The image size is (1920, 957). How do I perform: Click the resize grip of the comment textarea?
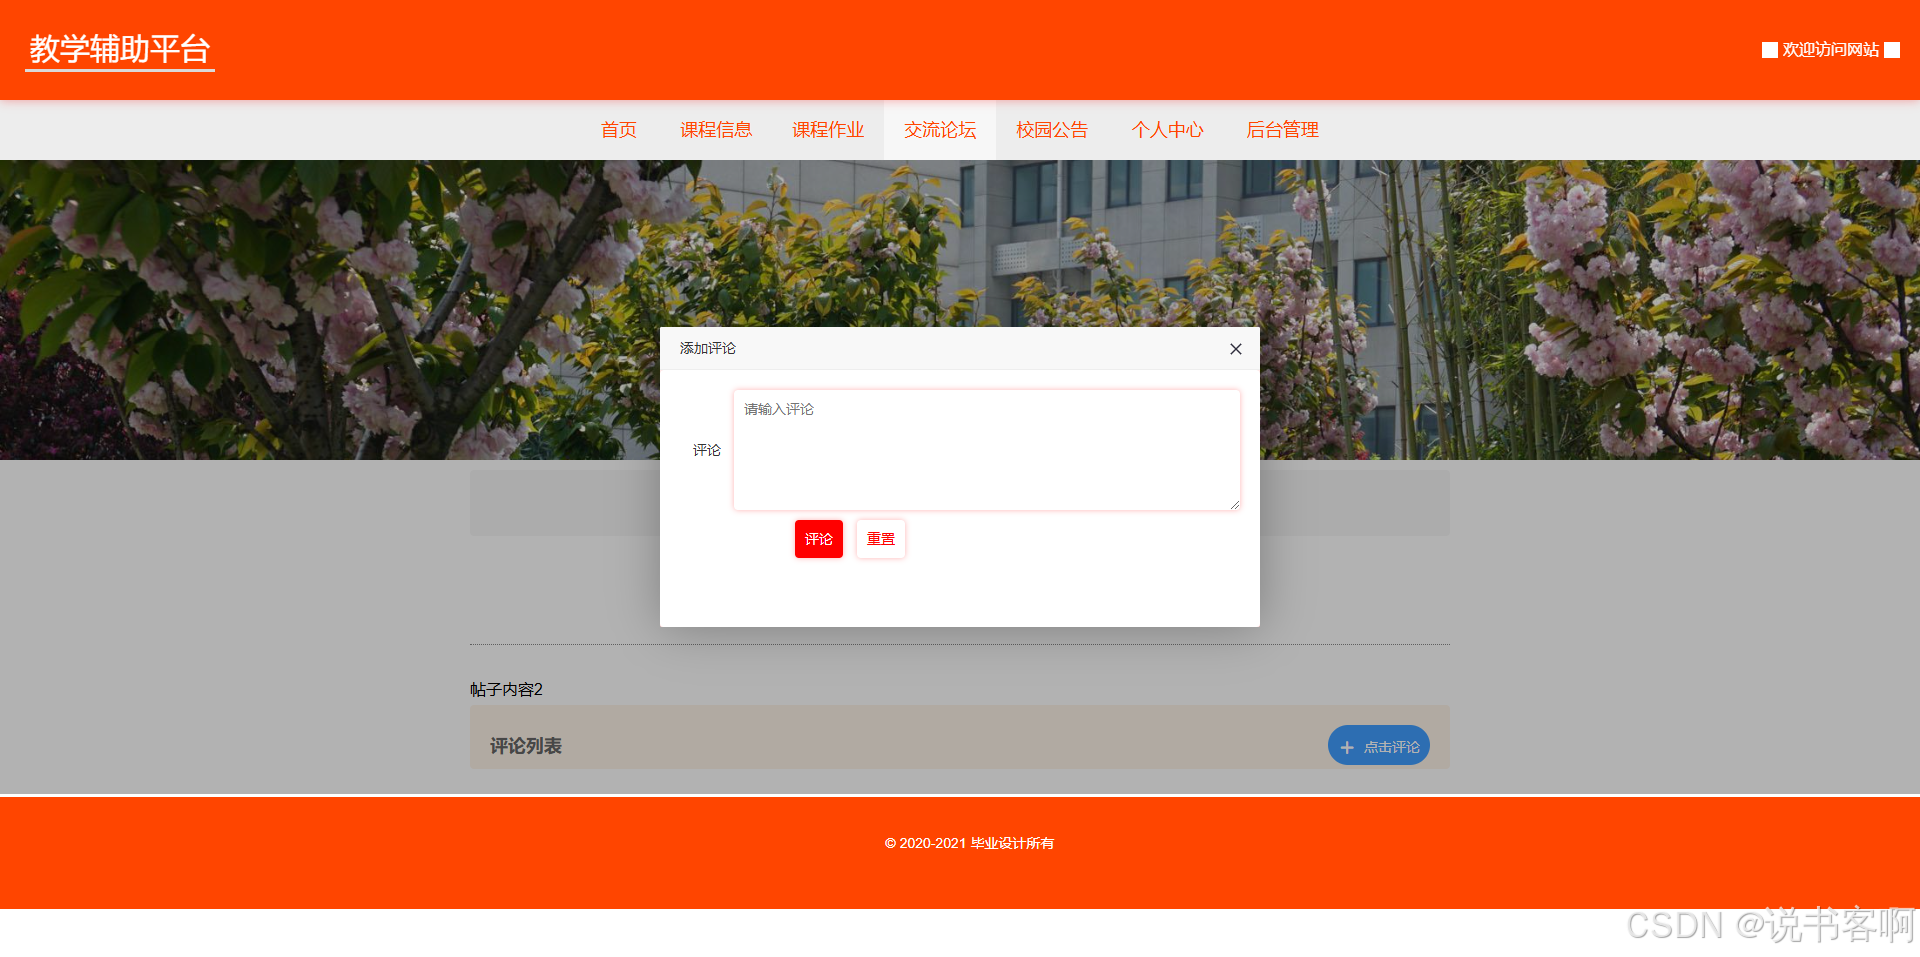[1234, 504]
